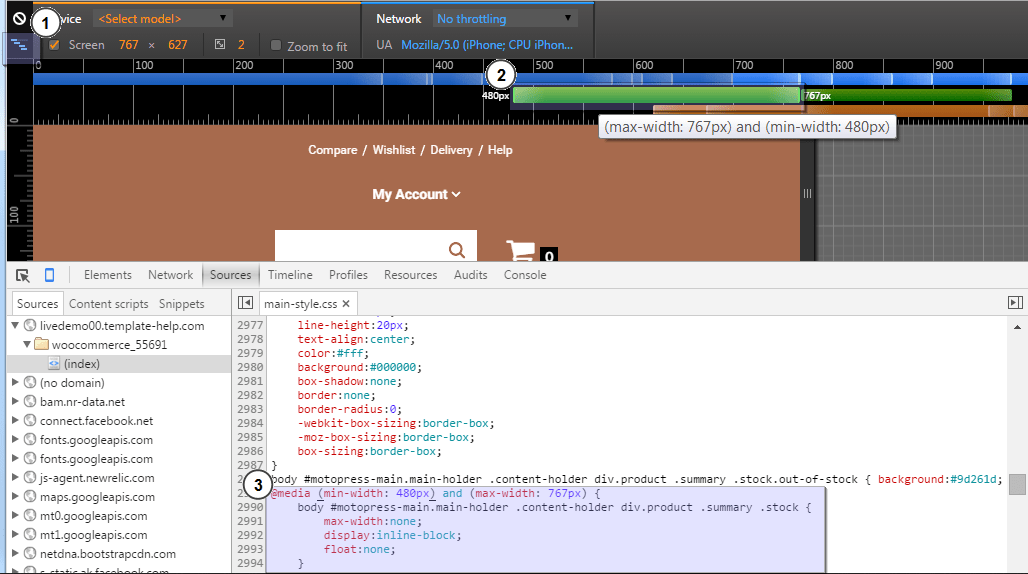Expand the mt1.googleapis.com node
The height and width of the screenshot is (574, 1028).
point(15,534)
